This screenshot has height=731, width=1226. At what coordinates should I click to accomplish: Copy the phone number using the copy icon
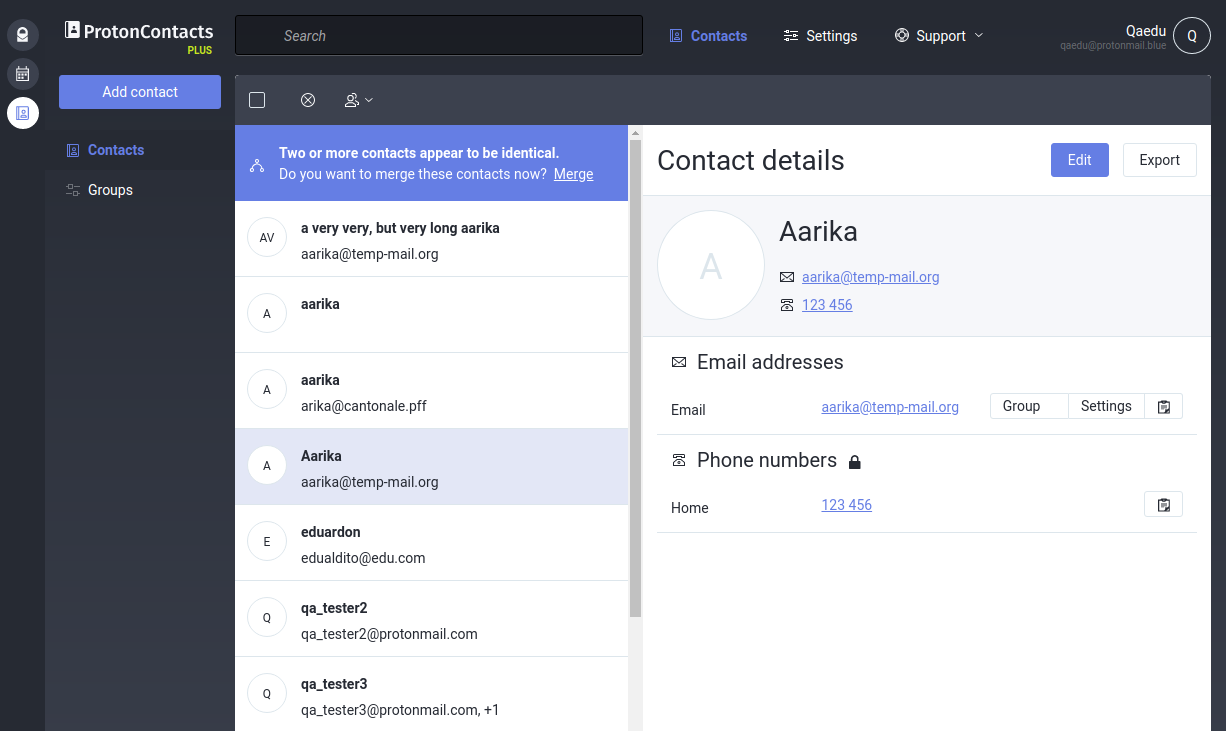[x=1162, y=503]
